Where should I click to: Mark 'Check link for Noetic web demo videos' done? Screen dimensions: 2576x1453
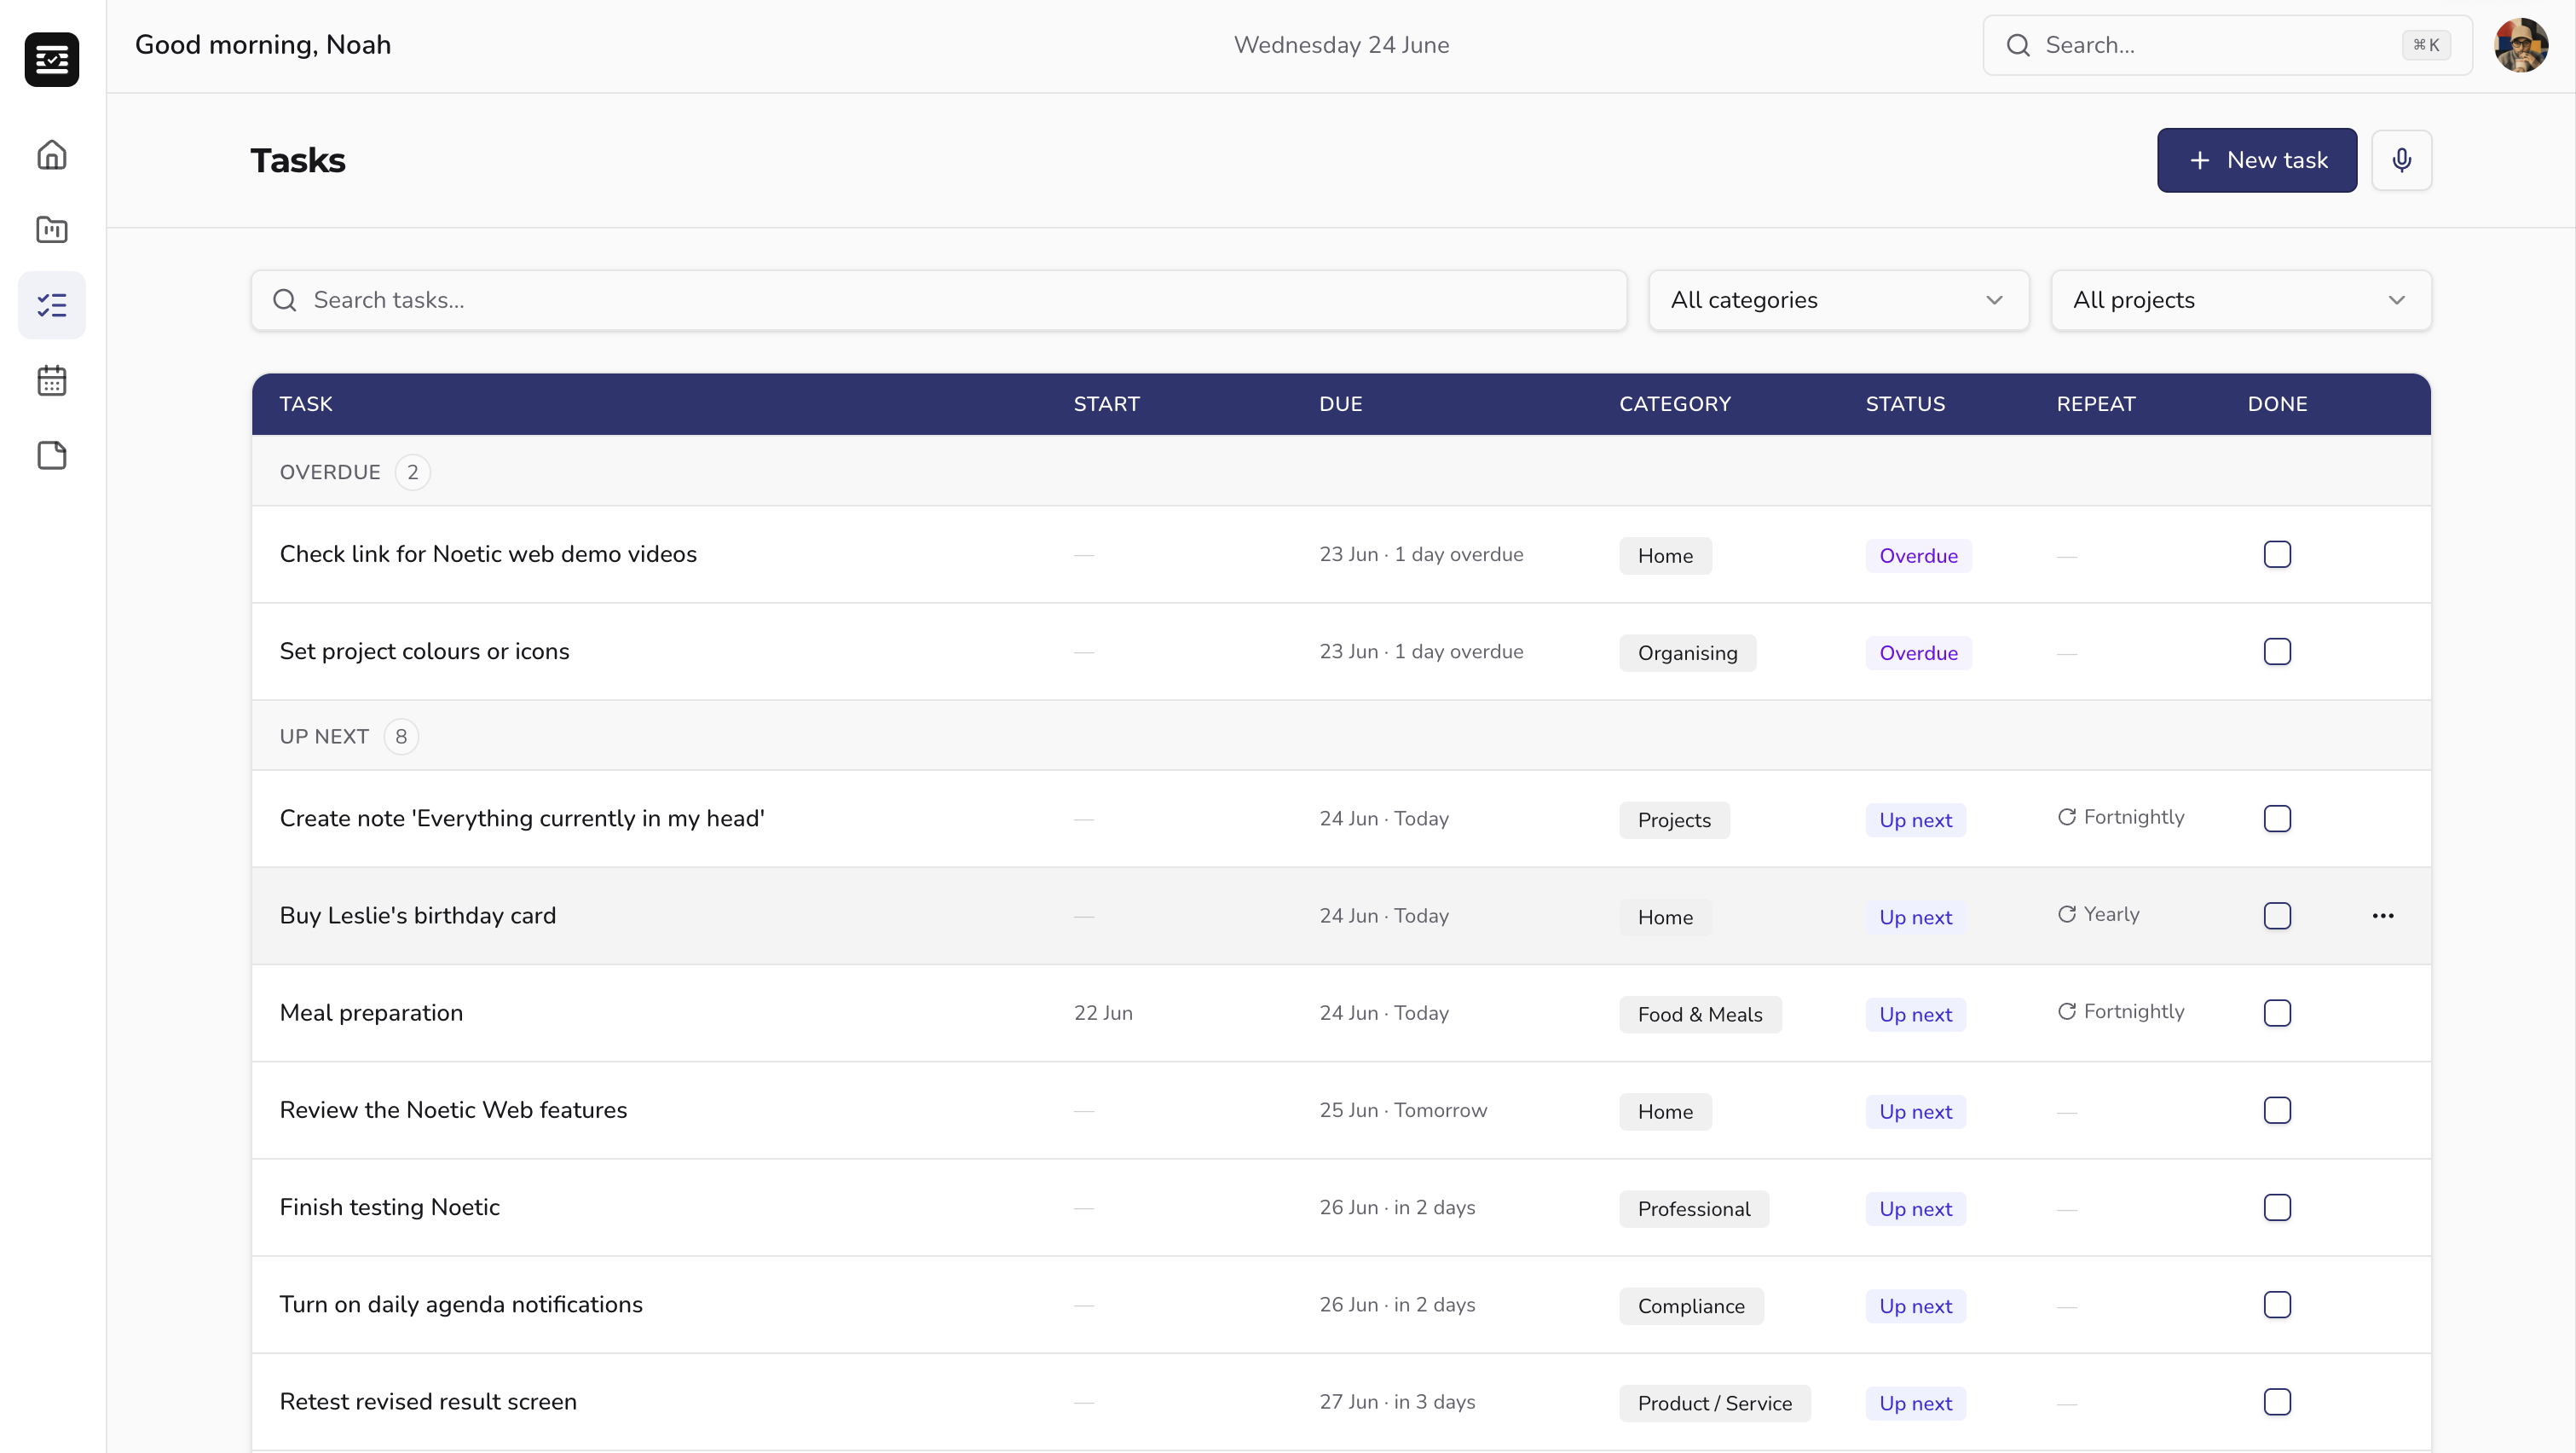coord(2277,554)
